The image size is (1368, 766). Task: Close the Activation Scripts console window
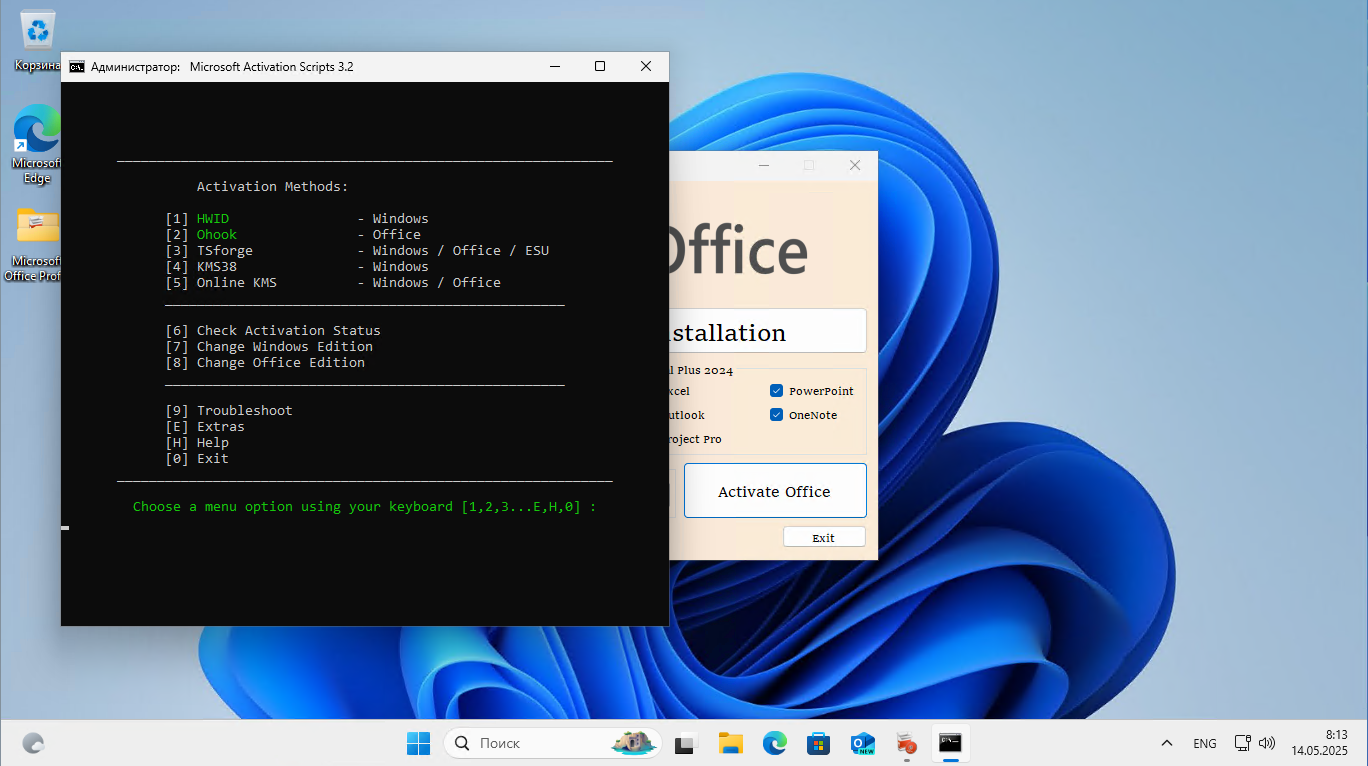click(646, 67)
